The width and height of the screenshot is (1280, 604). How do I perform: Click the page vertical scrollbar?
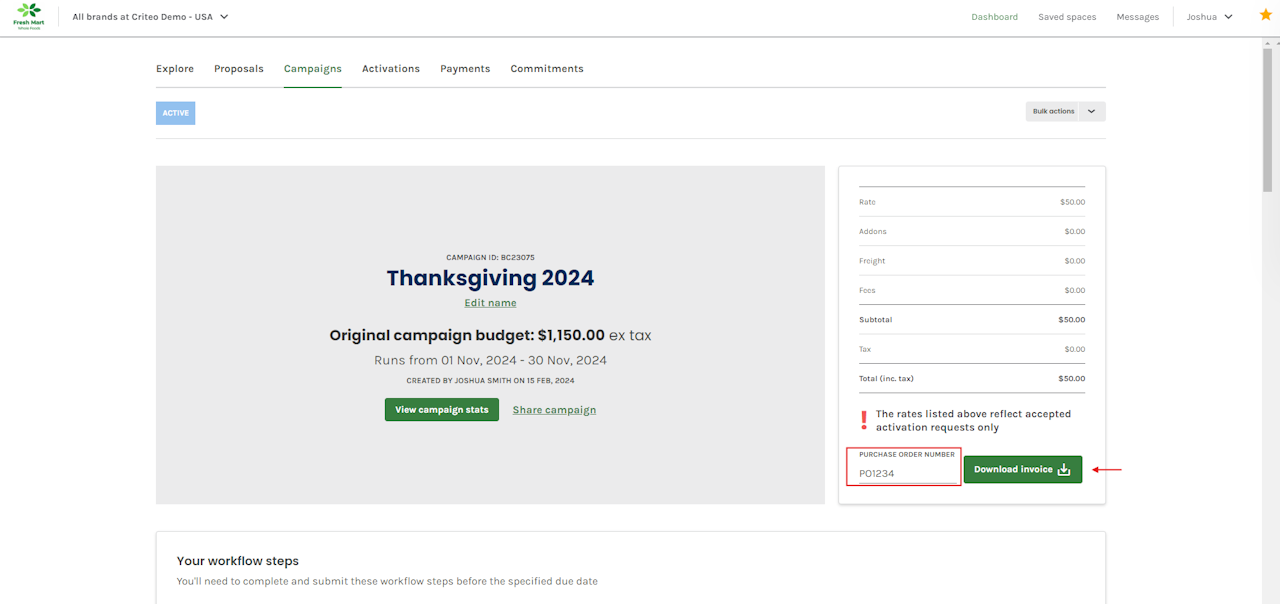(x=1268, y=120)
